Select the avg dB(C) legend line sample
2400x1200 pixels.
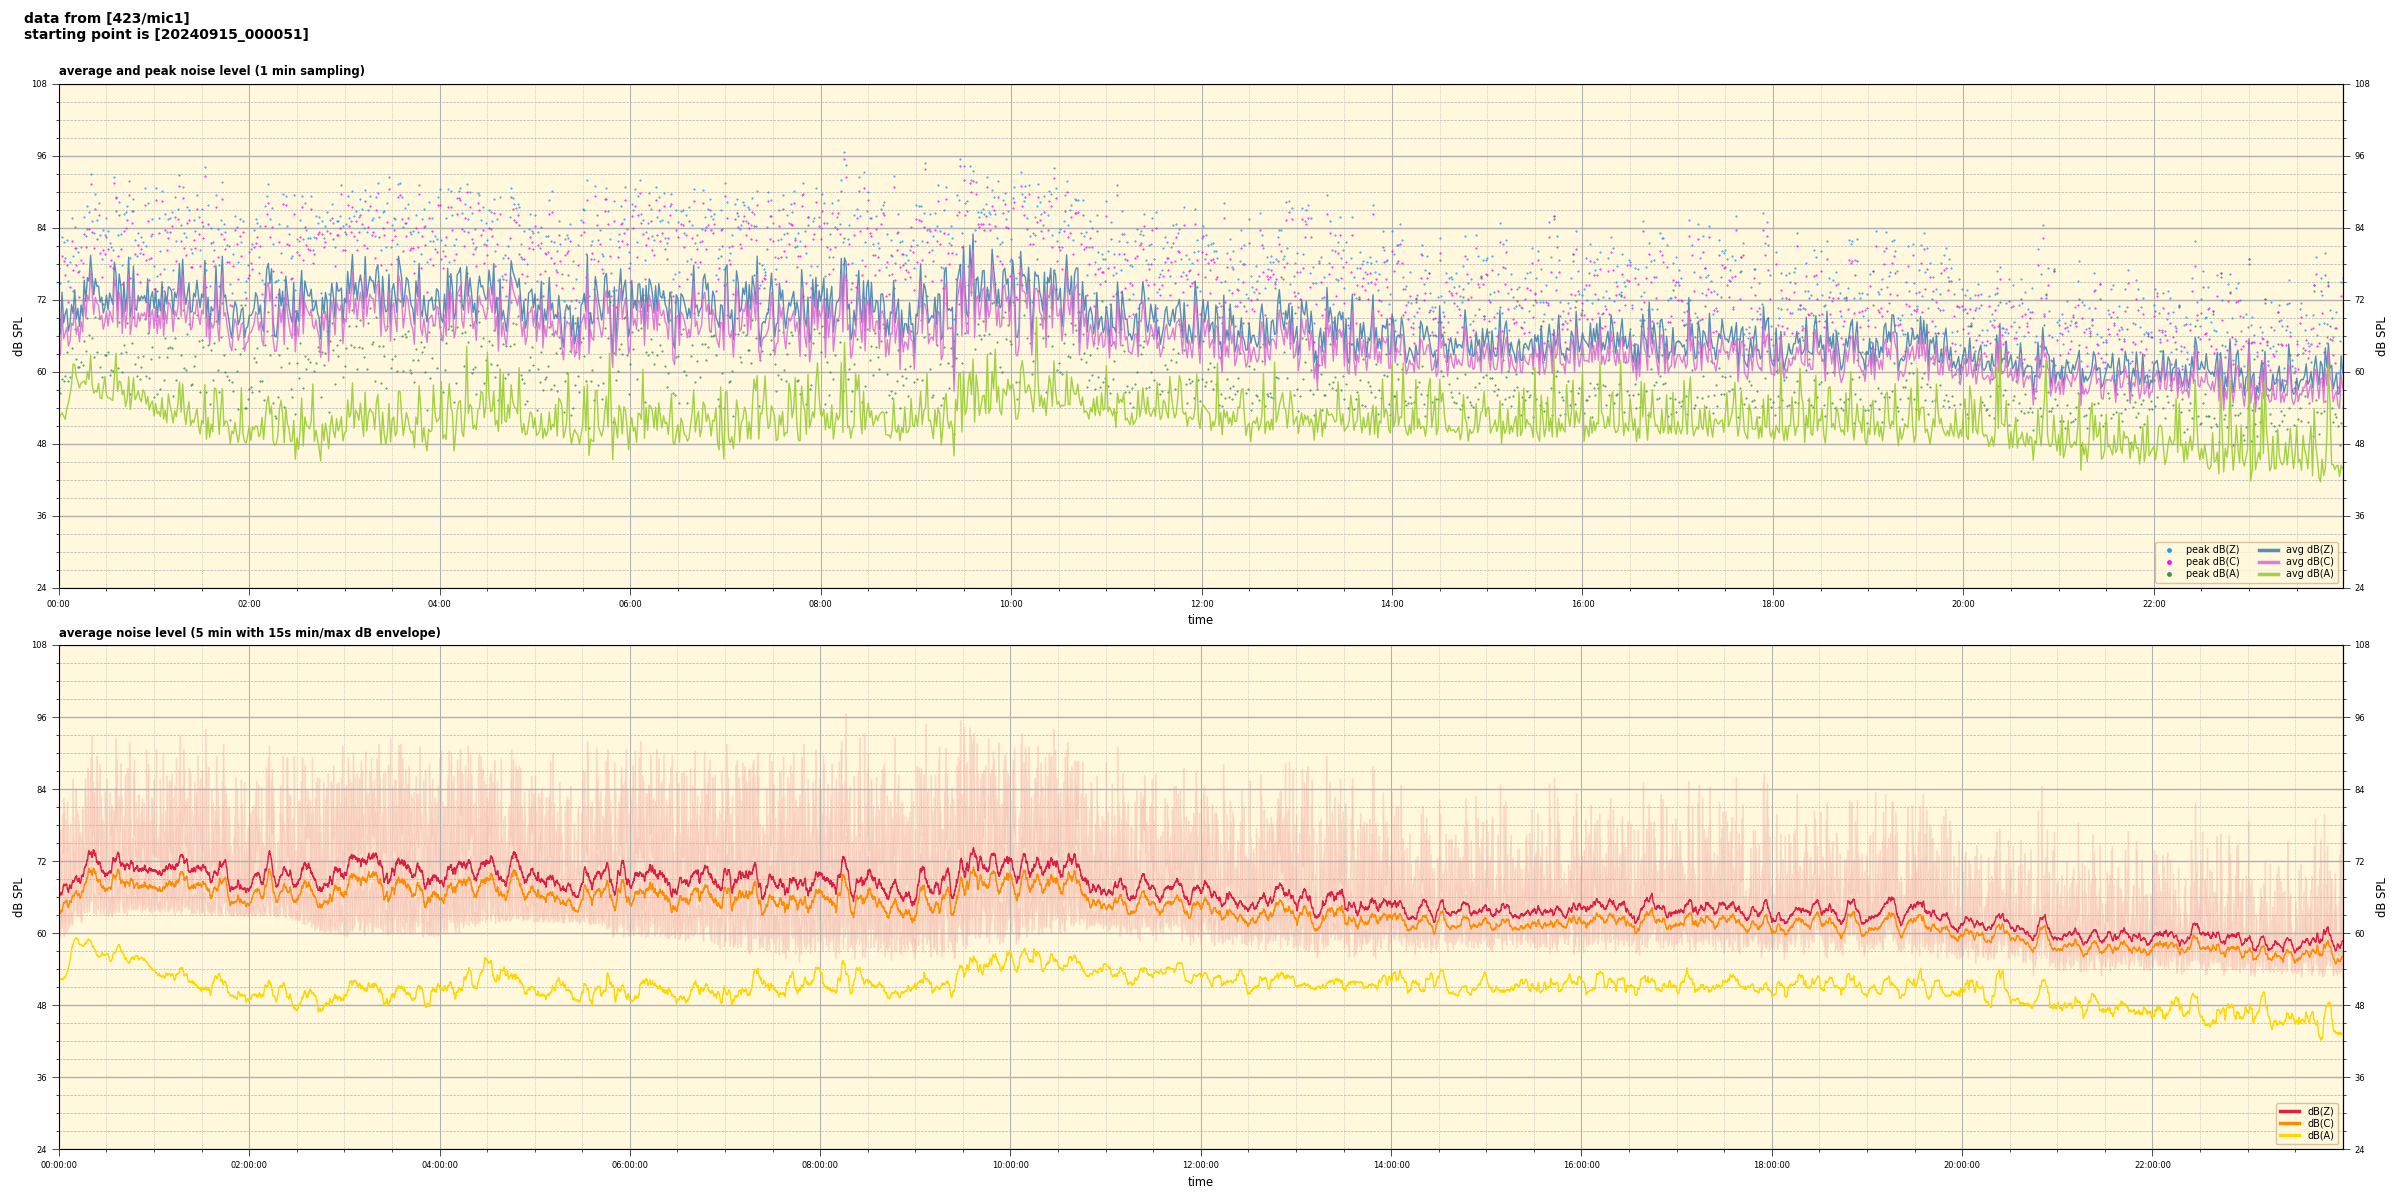tap(2268, 562)
